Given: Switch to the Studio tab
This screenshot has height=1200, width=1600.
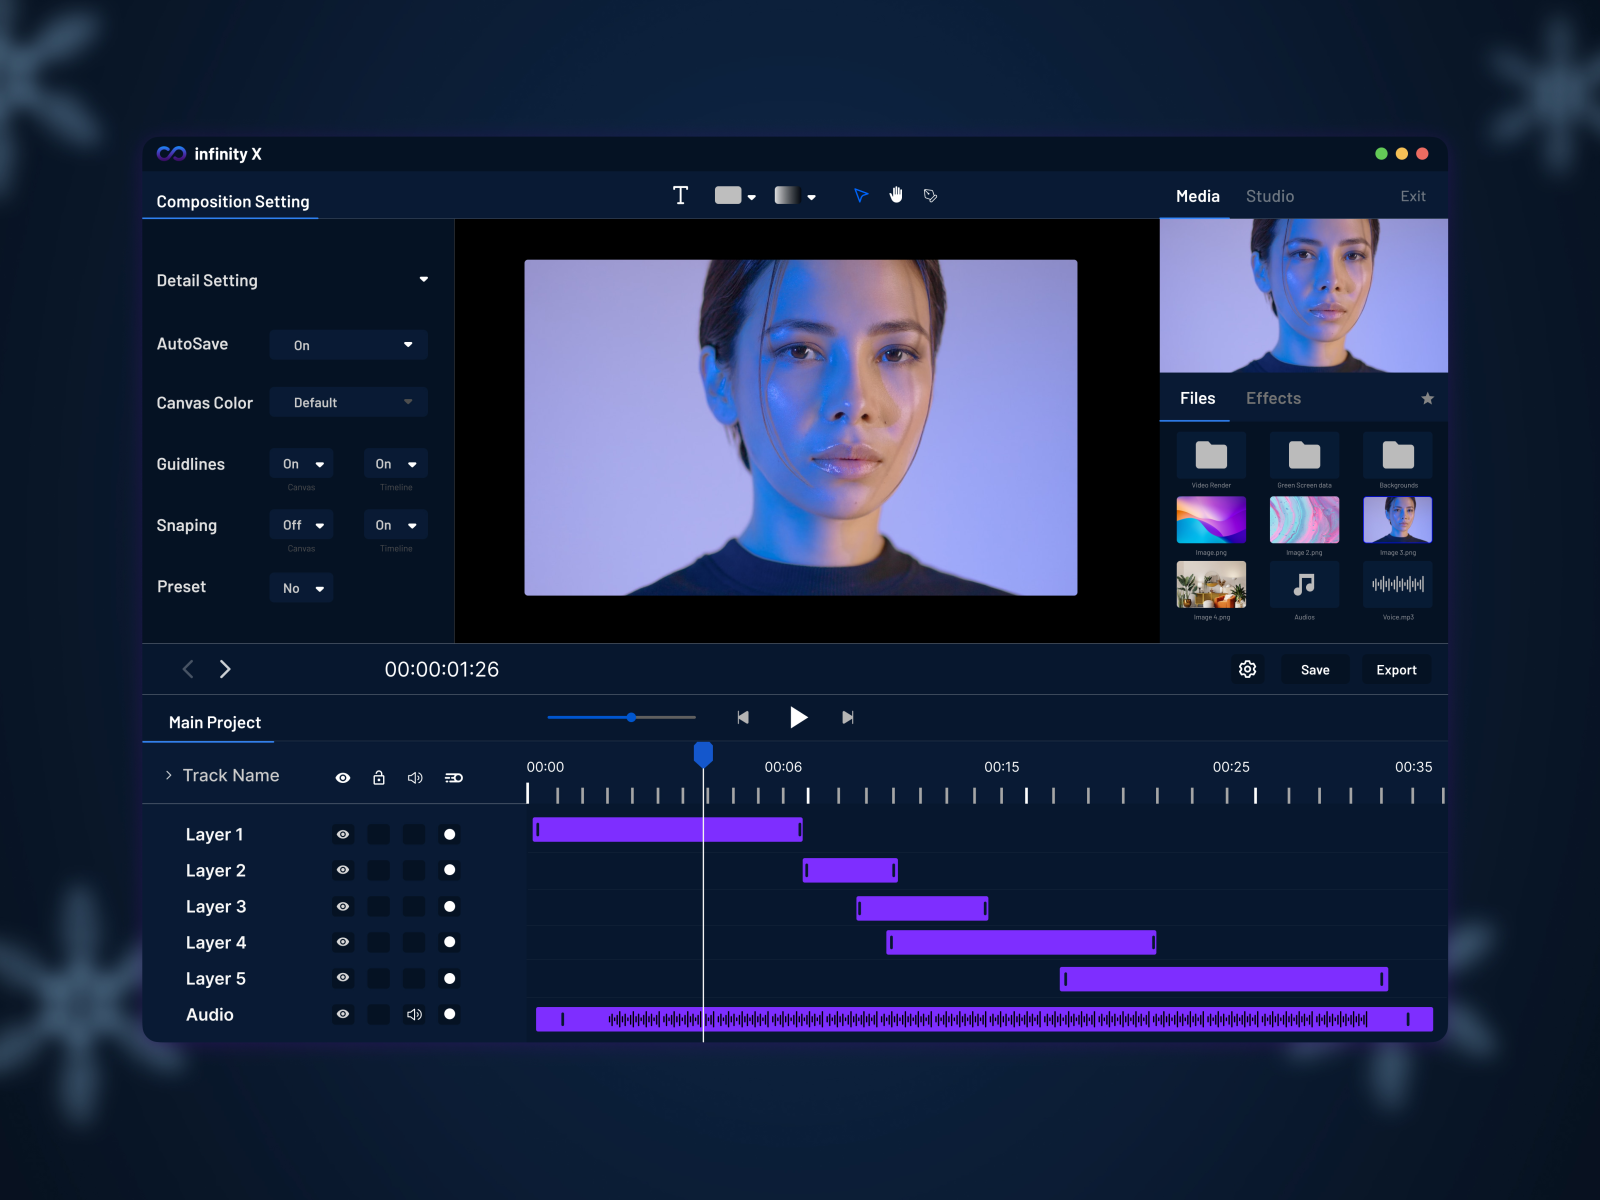Looking at the screenshot, I should (1270, 196).
